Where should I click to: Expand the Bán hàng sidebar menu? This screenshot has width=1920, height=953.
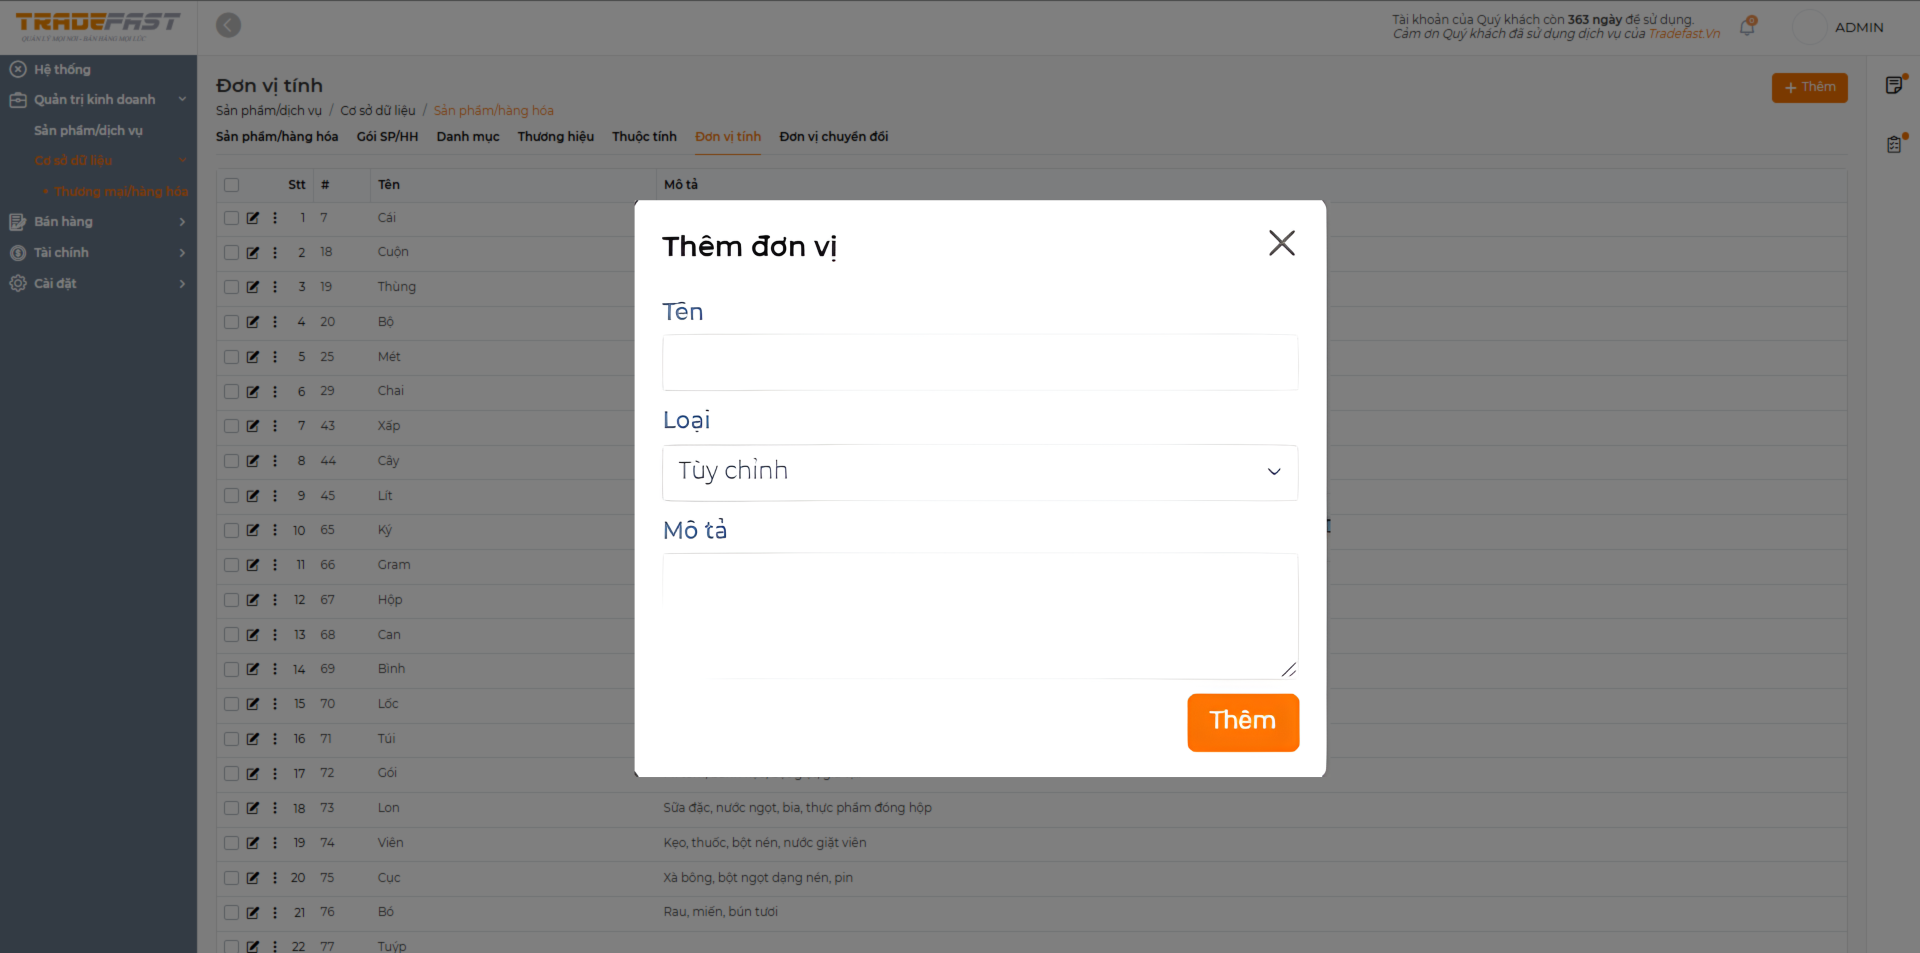click(98, 222)
